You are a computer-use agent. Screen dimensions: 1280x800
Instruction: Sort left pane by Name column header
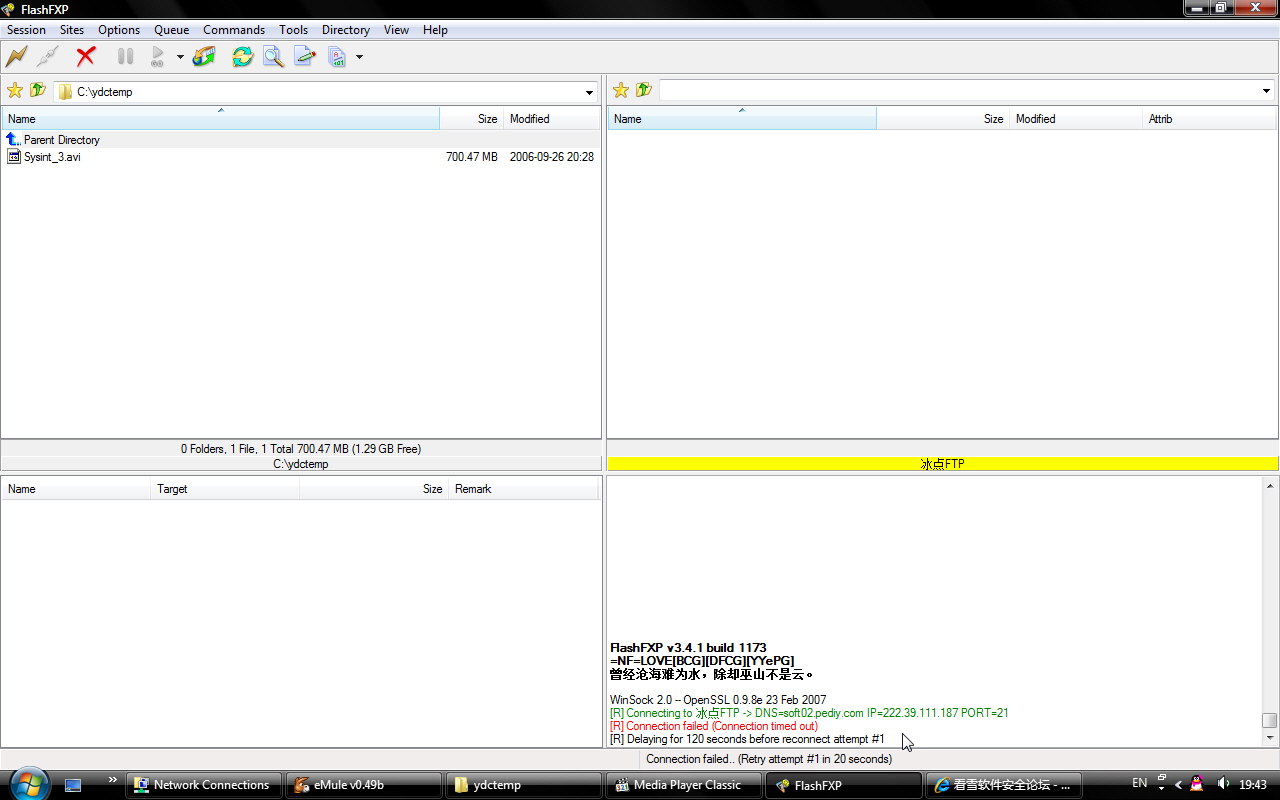tap(220, 119)
